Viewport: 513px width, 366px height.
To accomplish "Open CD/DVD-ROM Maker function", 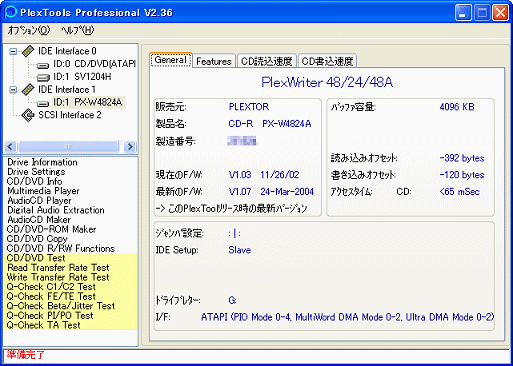I will click(x=51, y=229).
